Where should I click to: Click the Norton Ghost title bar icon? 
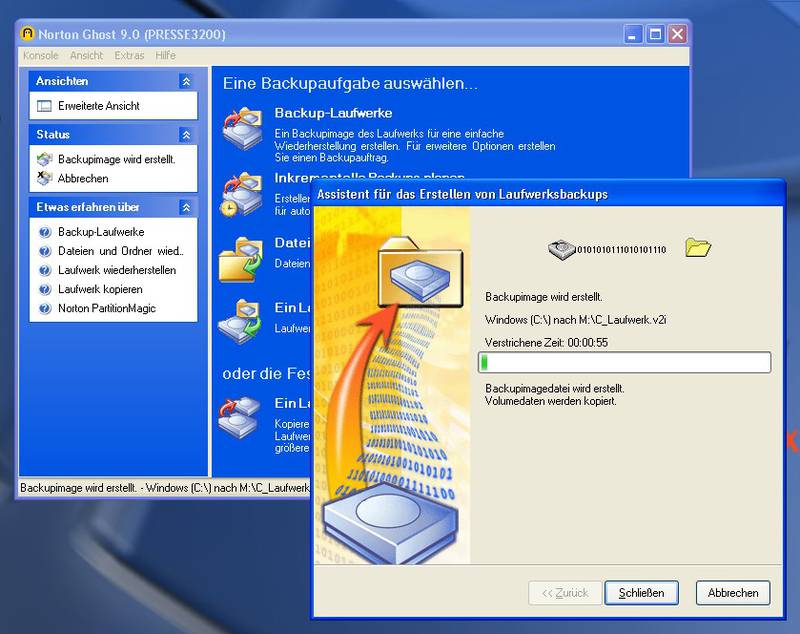(28, 34)
